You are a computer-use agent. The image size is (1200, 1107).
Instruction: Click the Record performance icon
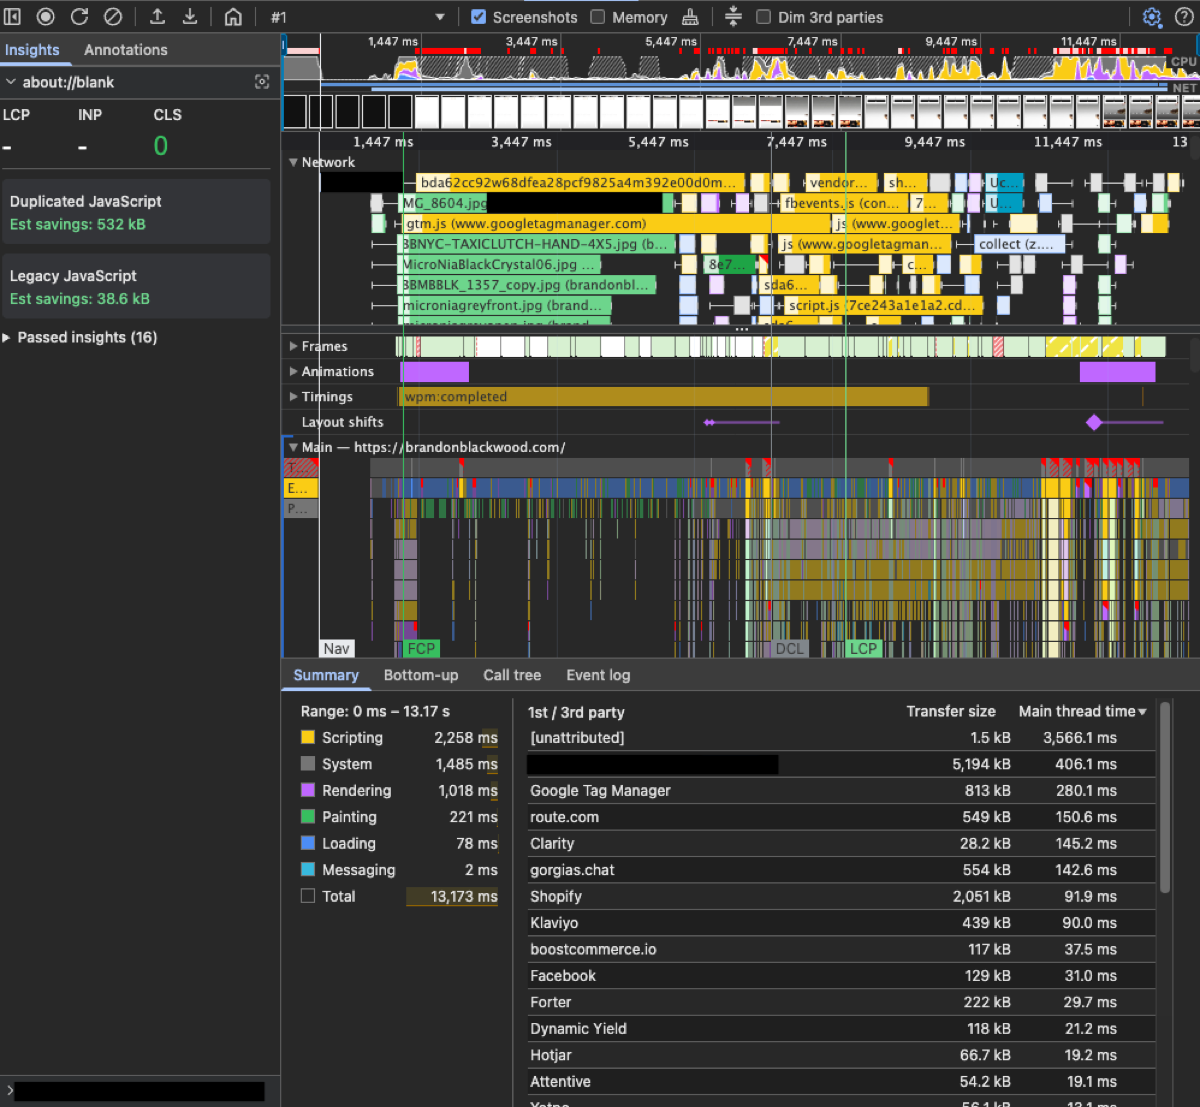coord(44,16)
